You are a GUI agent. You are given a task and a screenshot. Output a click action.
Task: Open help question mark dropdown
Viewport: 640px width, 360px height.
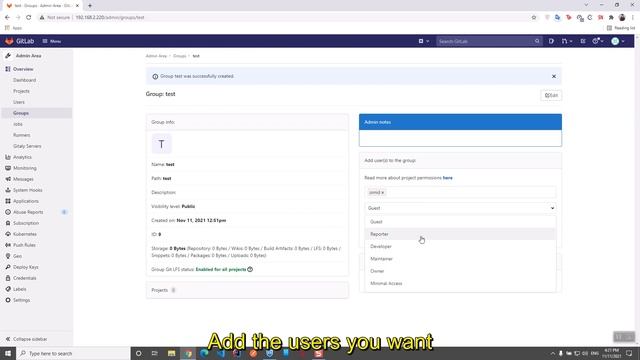pos(598,41)
